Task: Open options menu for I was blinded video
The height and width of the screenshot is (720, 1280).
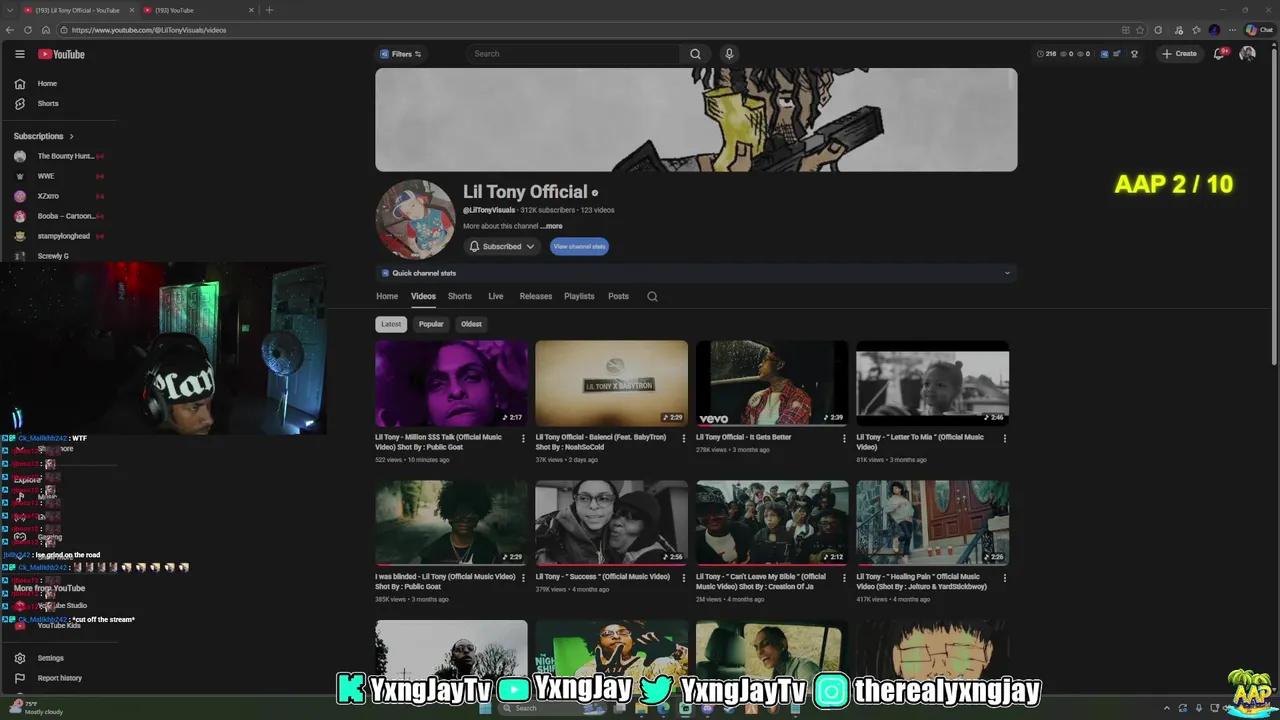Action: (522, 578)
